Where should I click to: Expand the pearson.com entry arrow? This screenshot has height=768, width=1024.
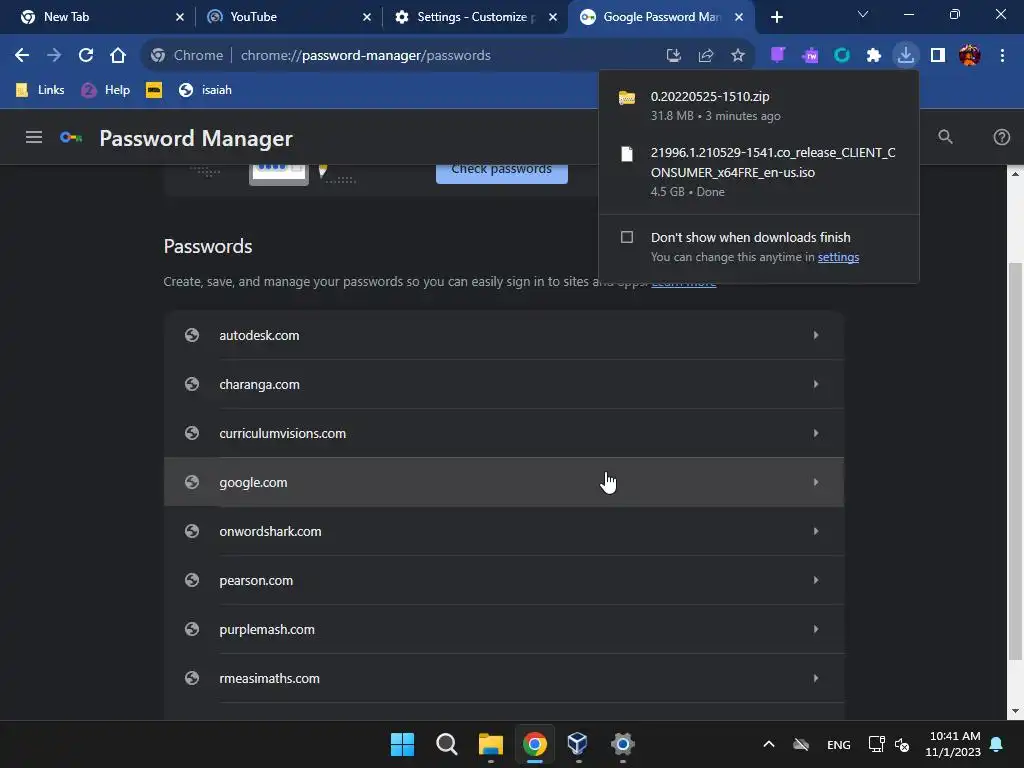(816, 580)
